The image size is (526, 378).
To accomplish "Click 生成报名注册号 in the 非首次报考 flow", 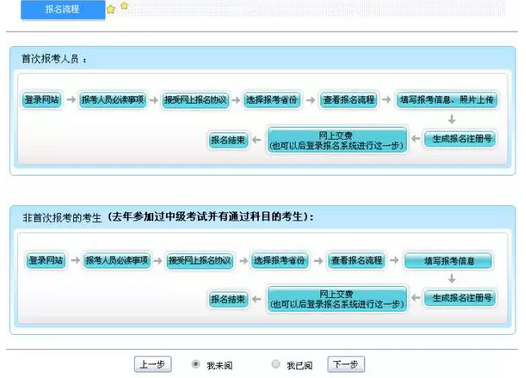I will coord(460,298).
